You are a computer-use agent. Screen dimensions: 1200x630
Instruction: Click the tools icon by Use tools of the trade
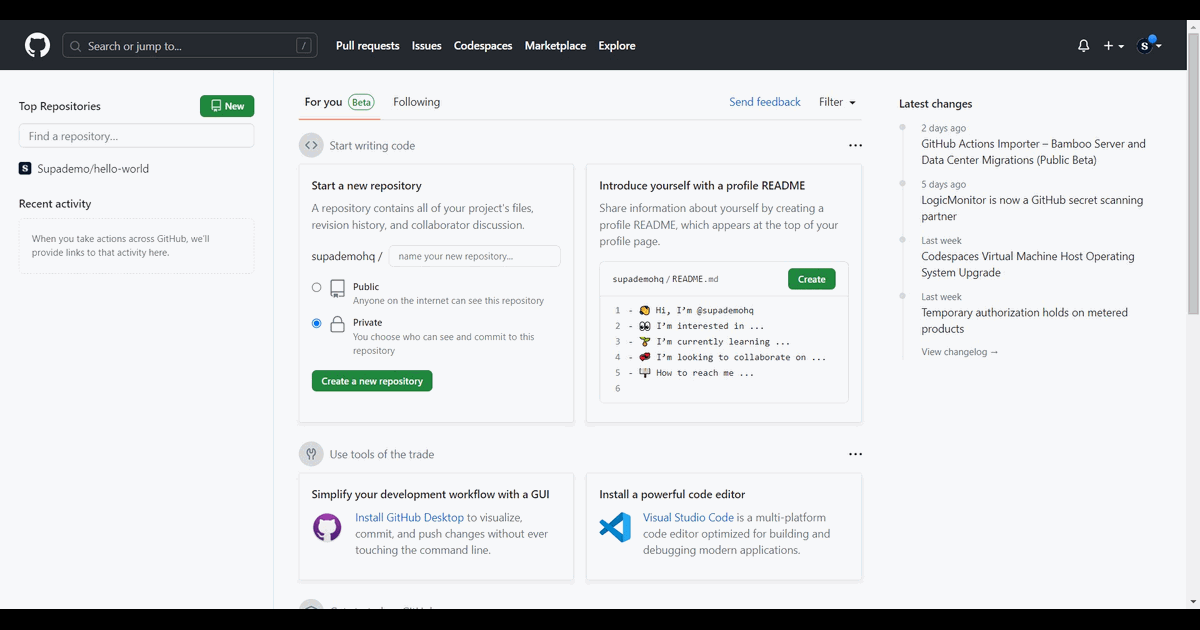coord(311,454)
